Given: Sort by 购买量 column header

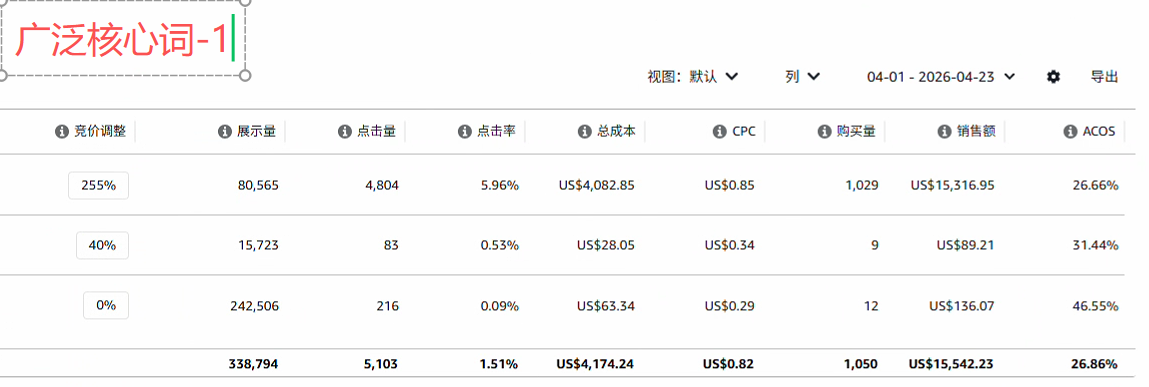Looking at the screenshot, I should point(856,131).
